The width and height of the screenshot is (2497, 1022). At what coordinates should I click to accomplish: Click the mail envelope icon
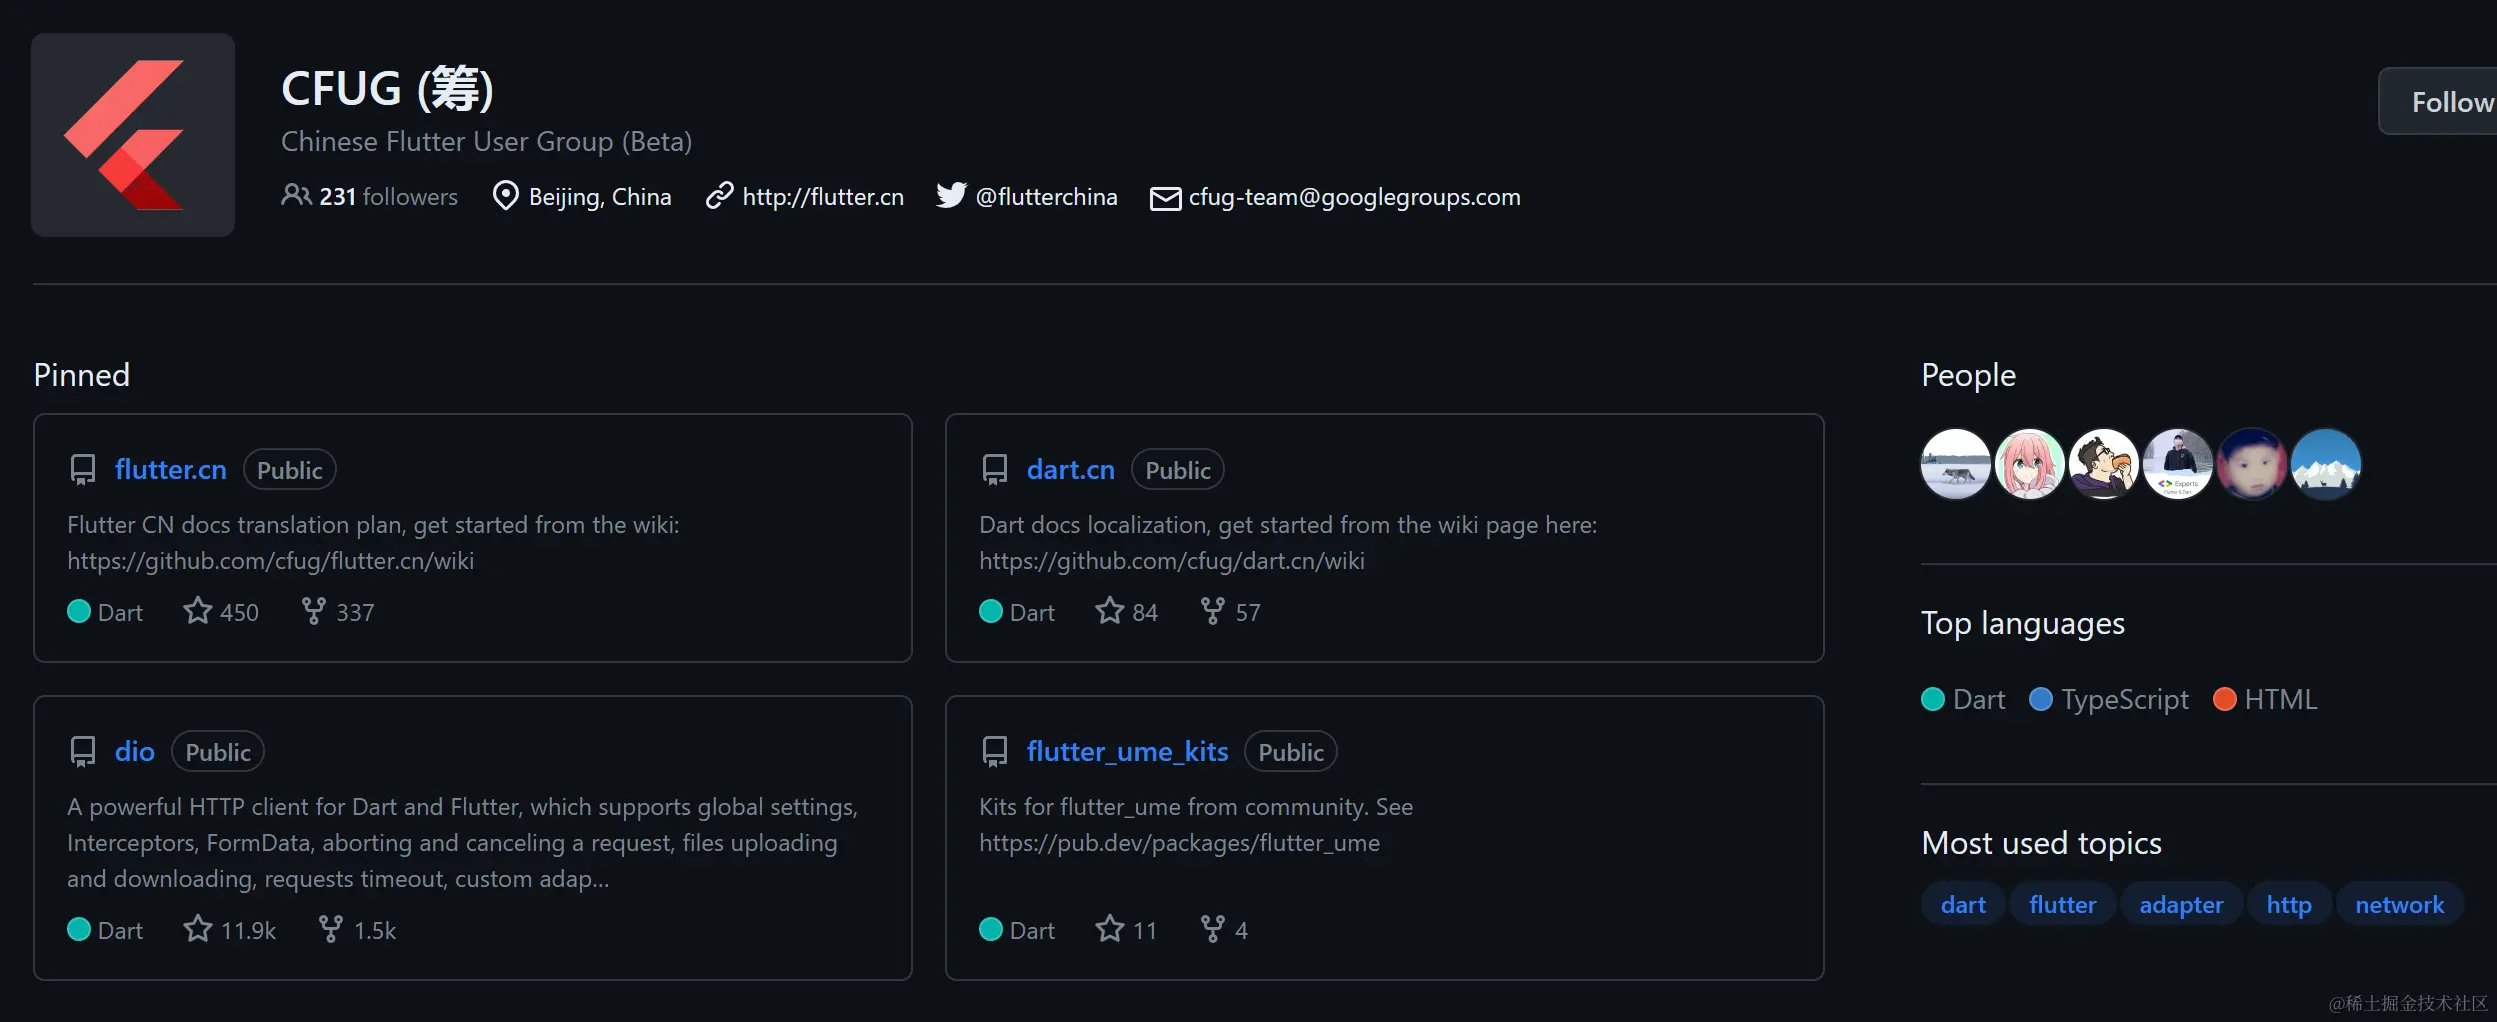(x=1165, y=198)
